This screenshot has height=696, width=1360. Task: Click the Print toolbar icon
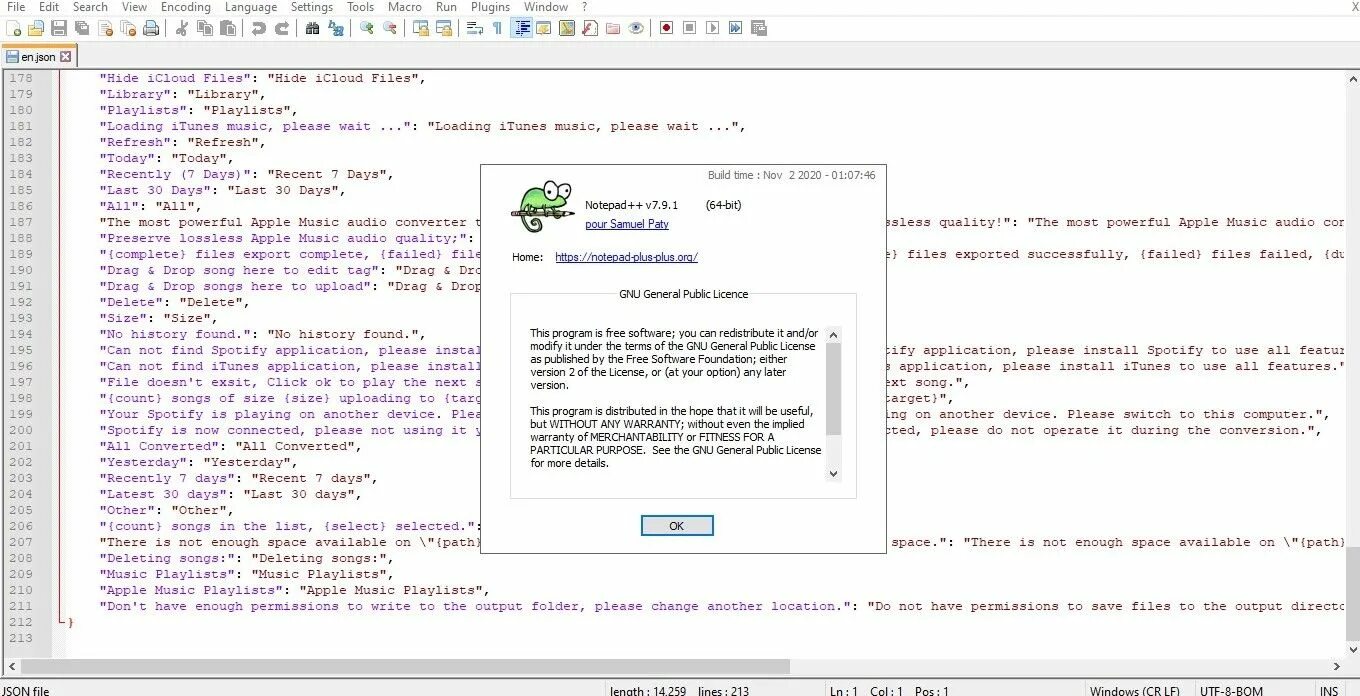click(x=151, y=28)
